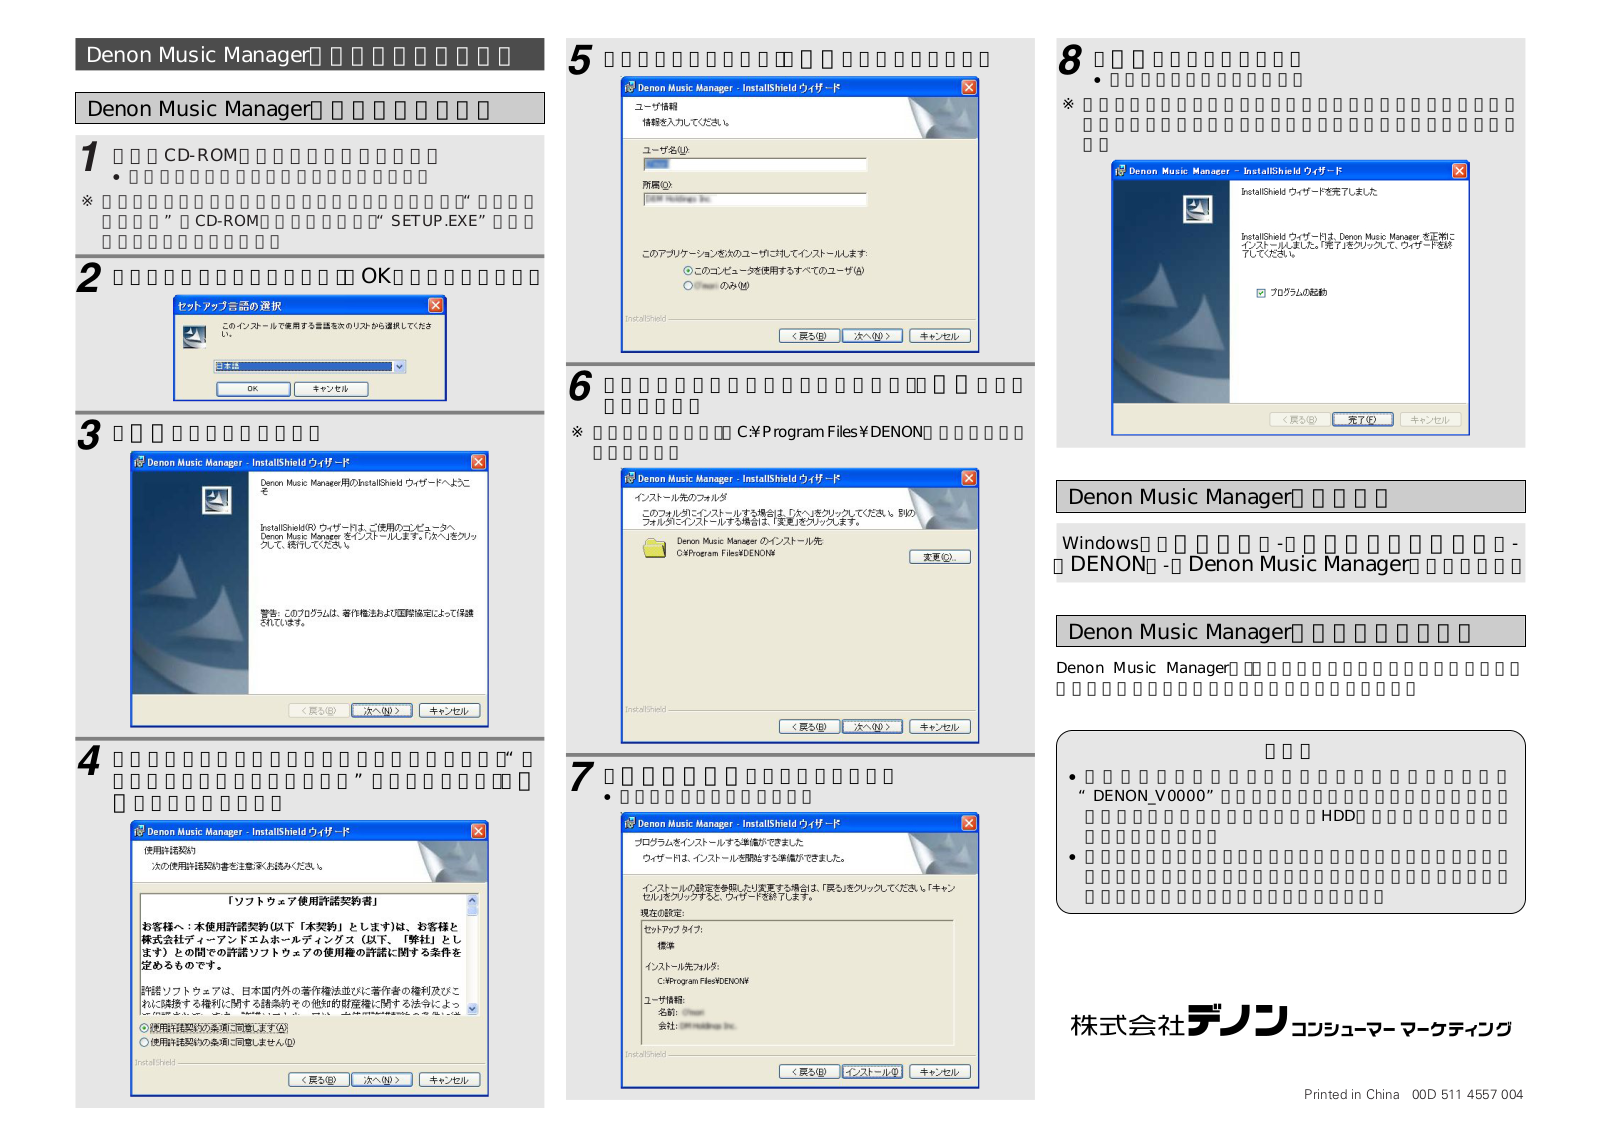Screen dimensions: 1601x1143
Task: Click Cancel in the user information dialog
Action: (939, 336)
